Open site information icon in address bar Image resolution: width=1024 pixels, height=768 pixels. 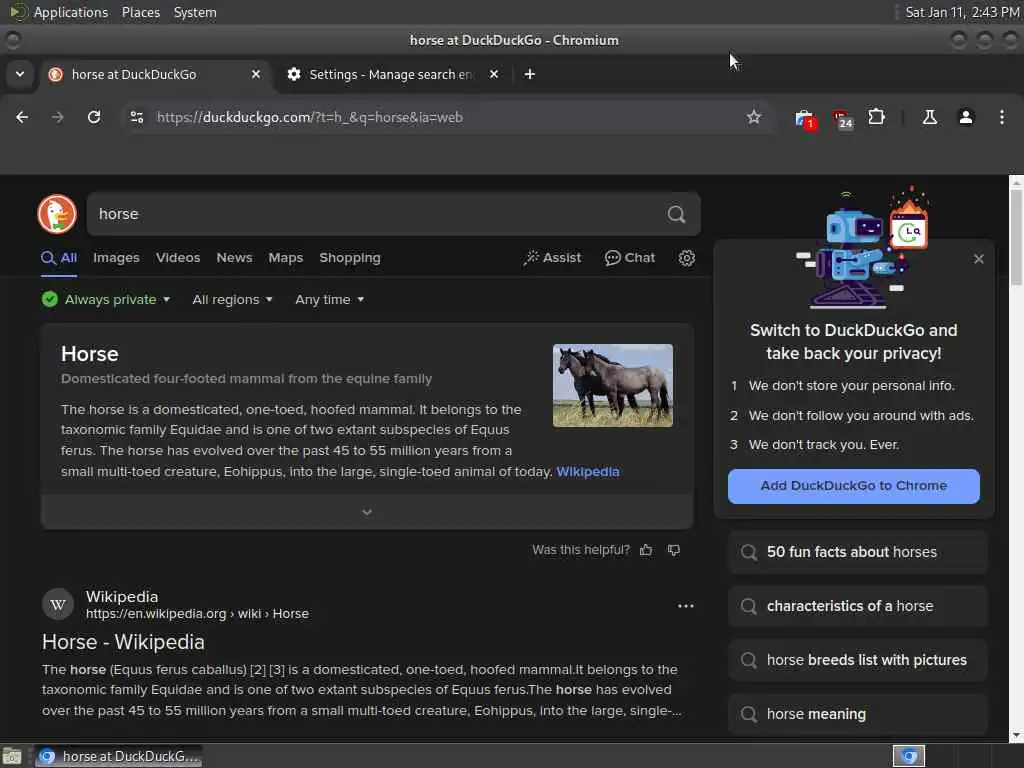tap(136, 117)
